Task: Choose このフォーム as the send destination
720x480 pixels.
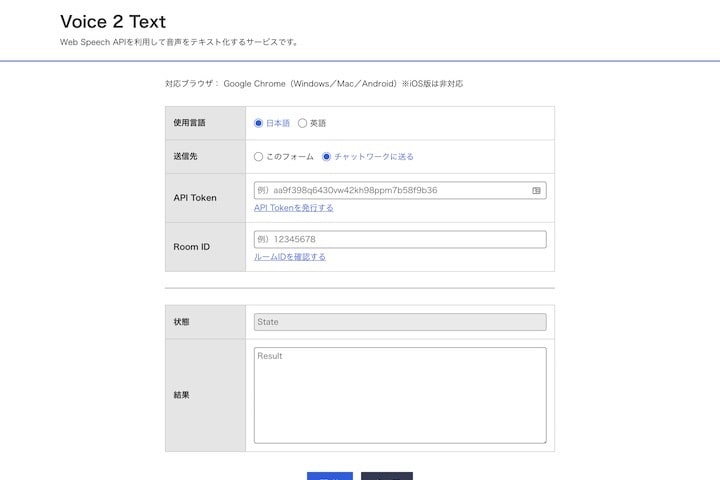Action: 258,157
